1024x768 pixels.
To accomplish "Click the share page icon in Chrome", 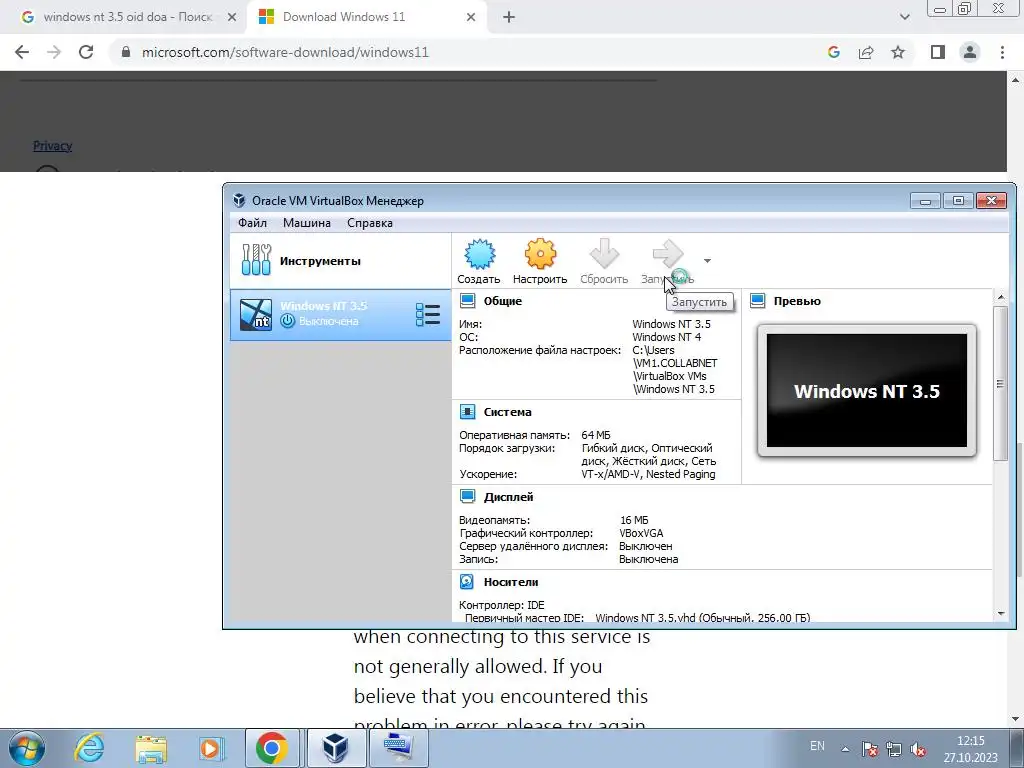I will [x=866, y=52].
